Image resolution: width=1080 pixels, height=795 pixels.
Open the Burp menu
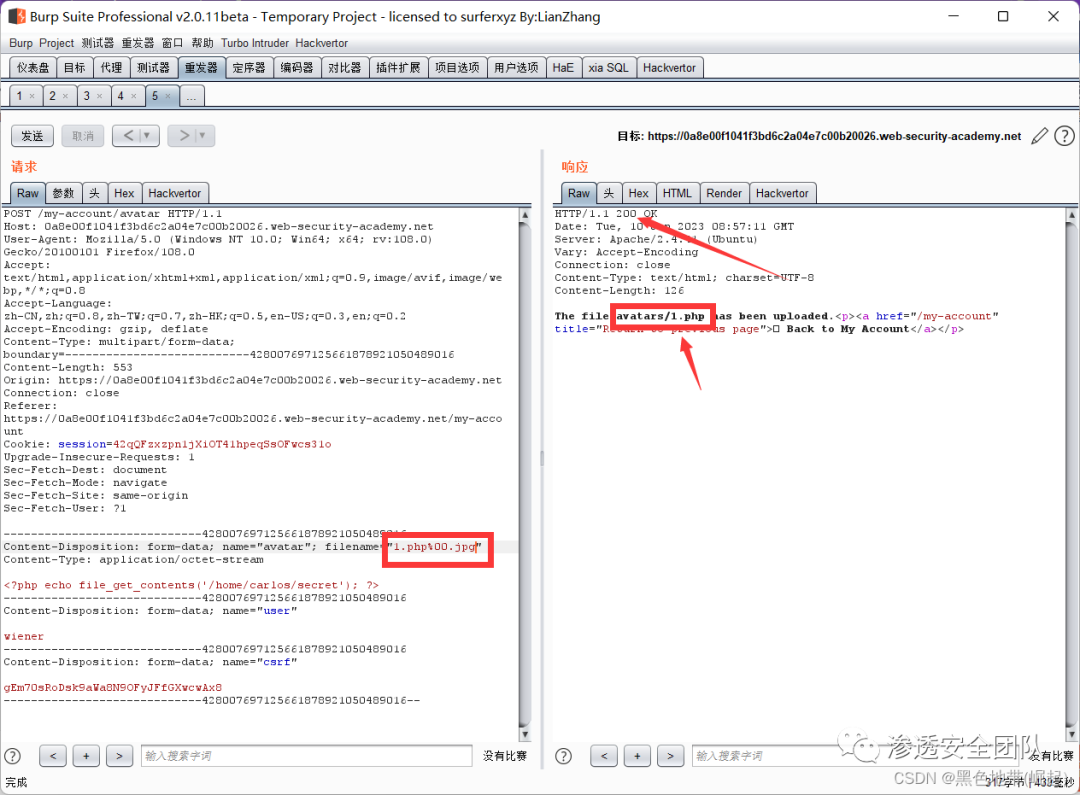pos(21,43)
